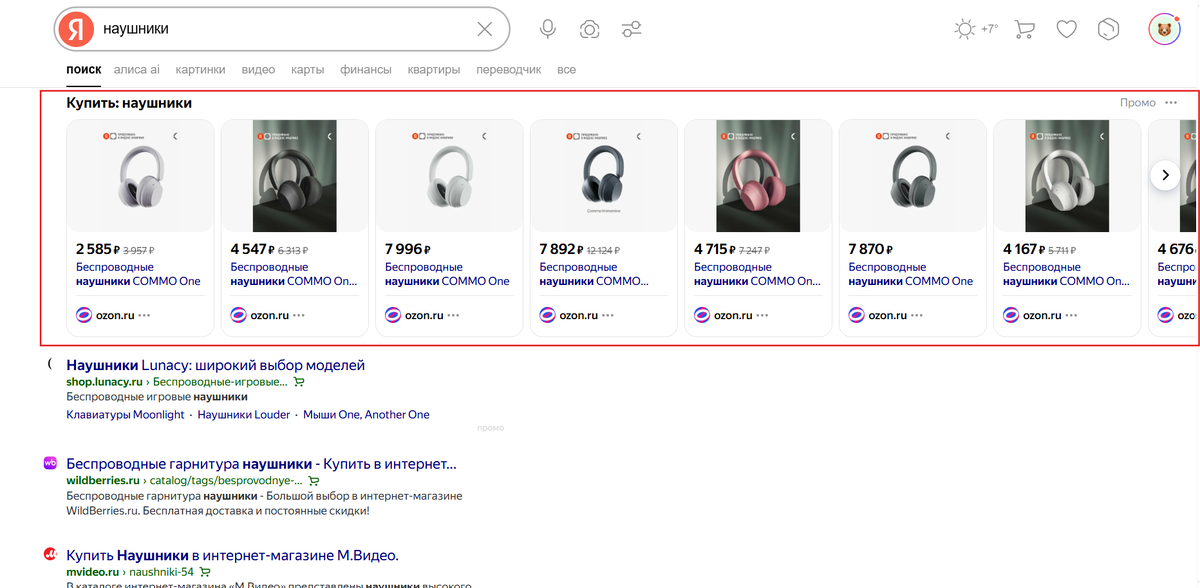Open the dark green headphones image priced 4 547 ₽
Viewport: 1200px width, 588px height.
point(295,176)
